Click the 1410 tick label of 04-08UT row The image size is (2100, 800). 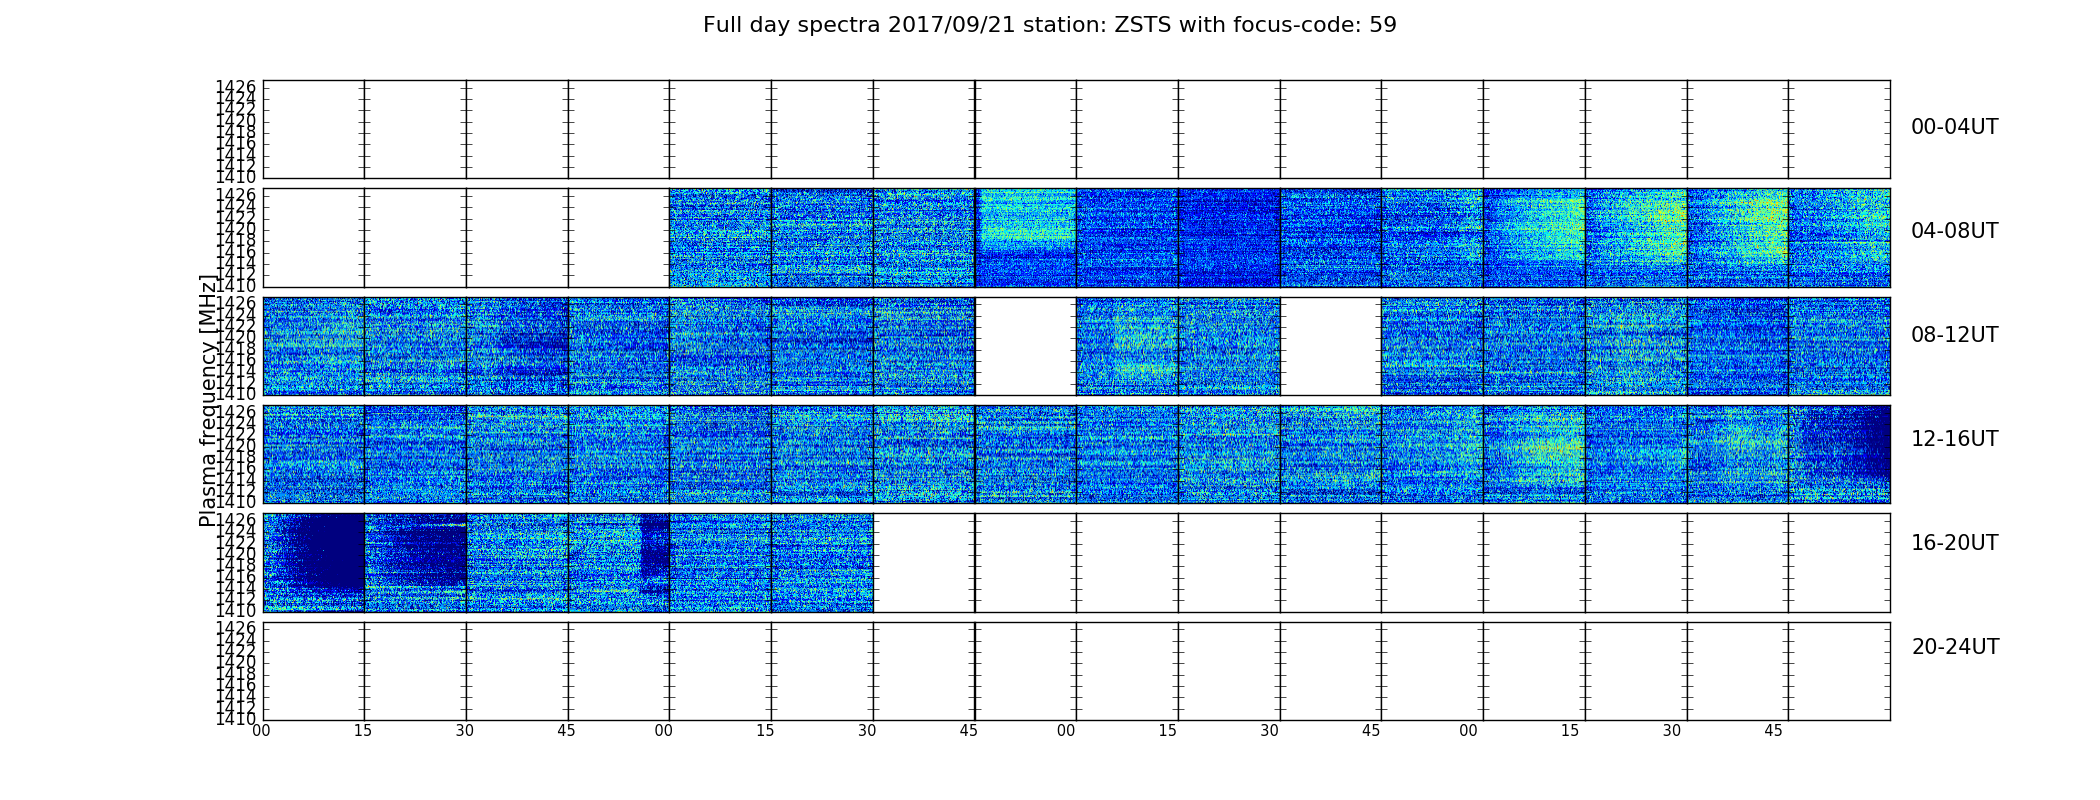tap(236, 285)
